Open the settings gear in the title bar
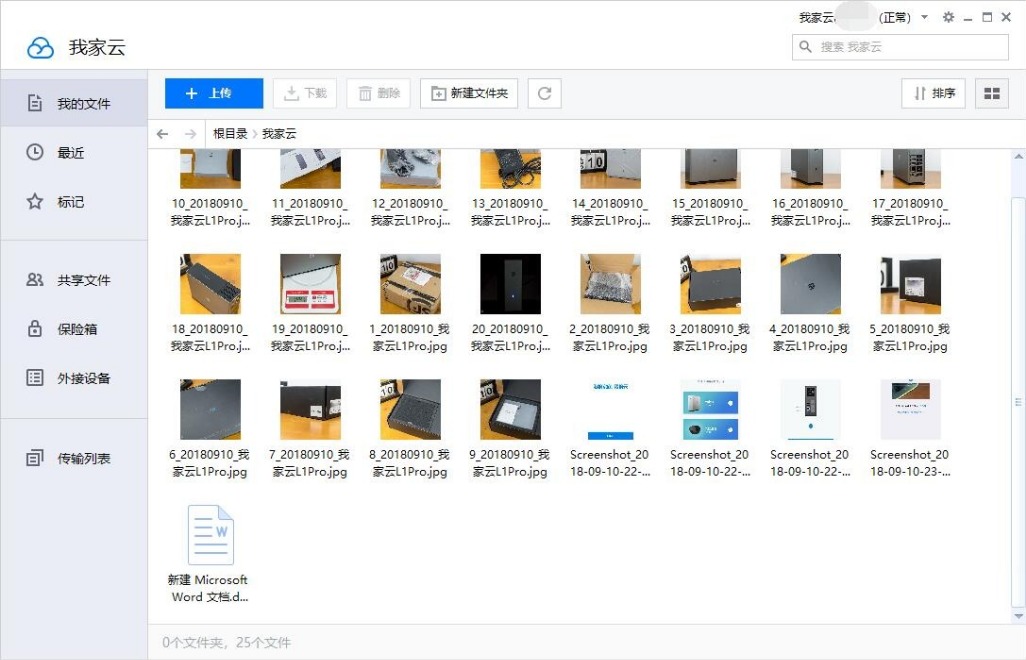Image resolution: width=1026 pixels, height=660 pixels. point(948,17)
